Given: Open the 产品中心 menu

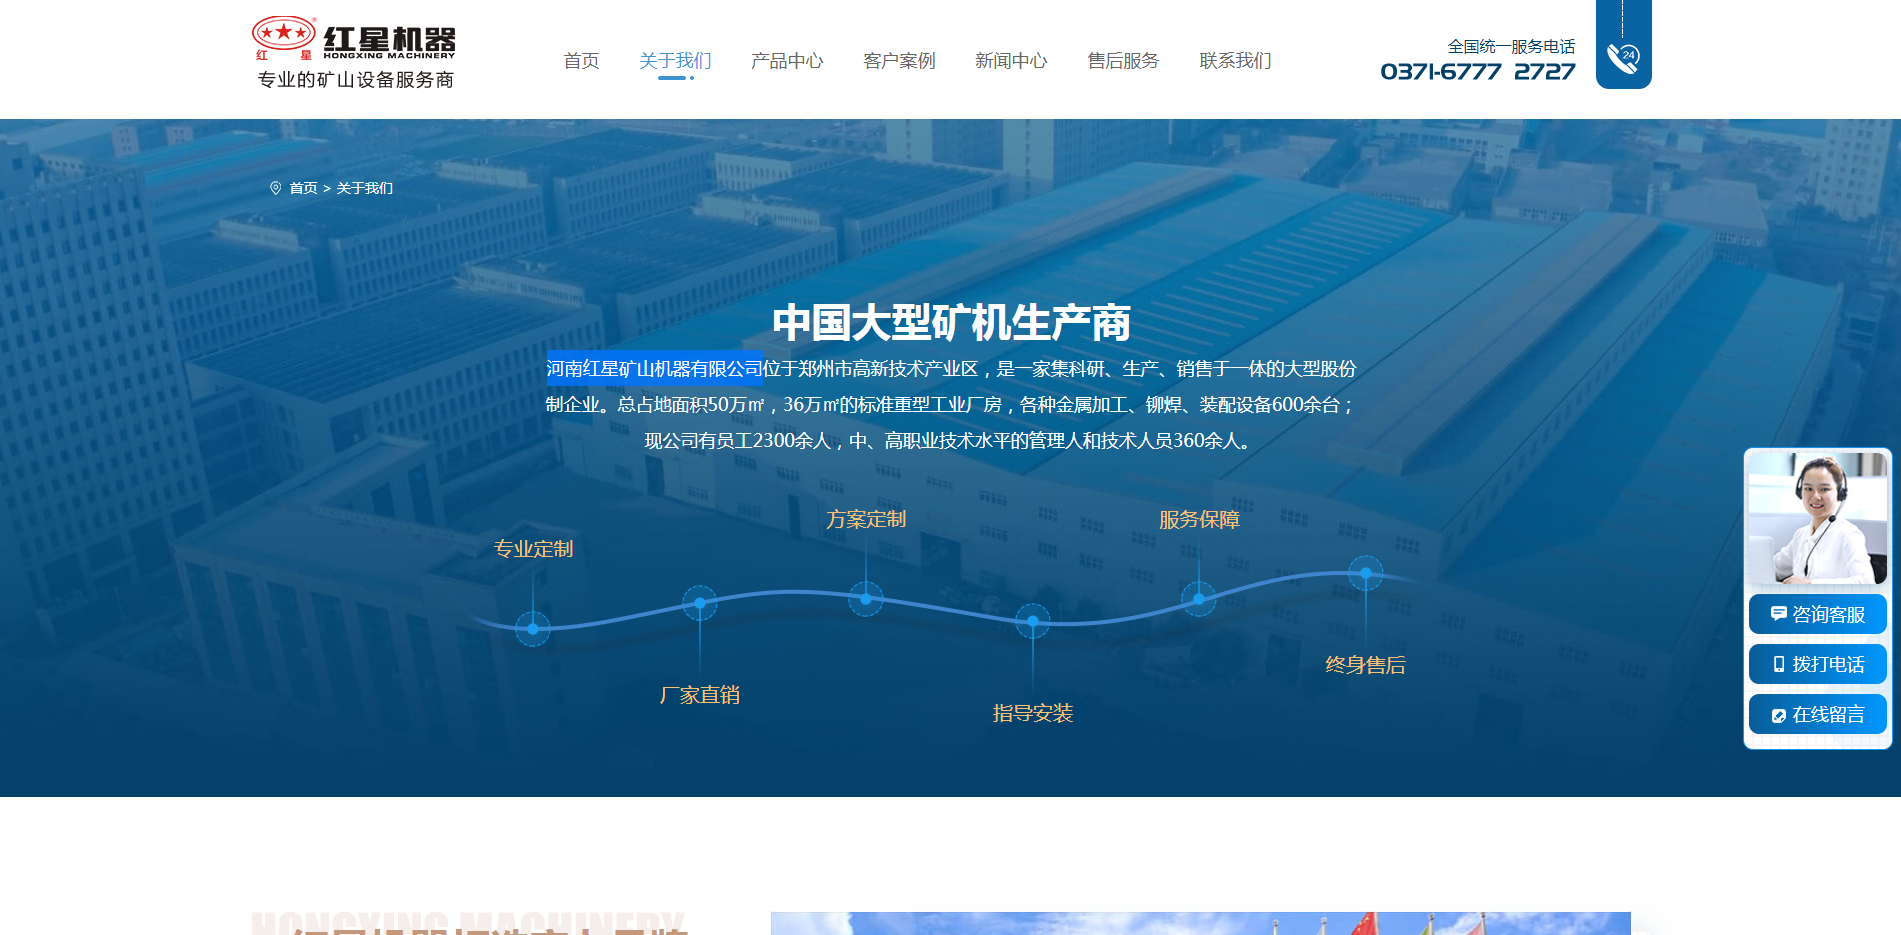Looking at the screenshot, I should 787,61.
